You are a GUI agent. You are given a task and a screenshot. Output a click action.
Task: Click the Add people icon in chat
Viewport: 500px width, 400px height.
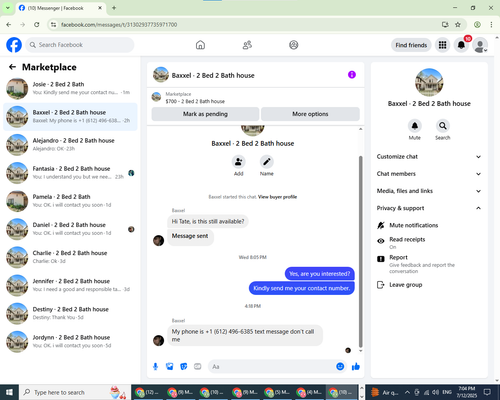point(238,162)
